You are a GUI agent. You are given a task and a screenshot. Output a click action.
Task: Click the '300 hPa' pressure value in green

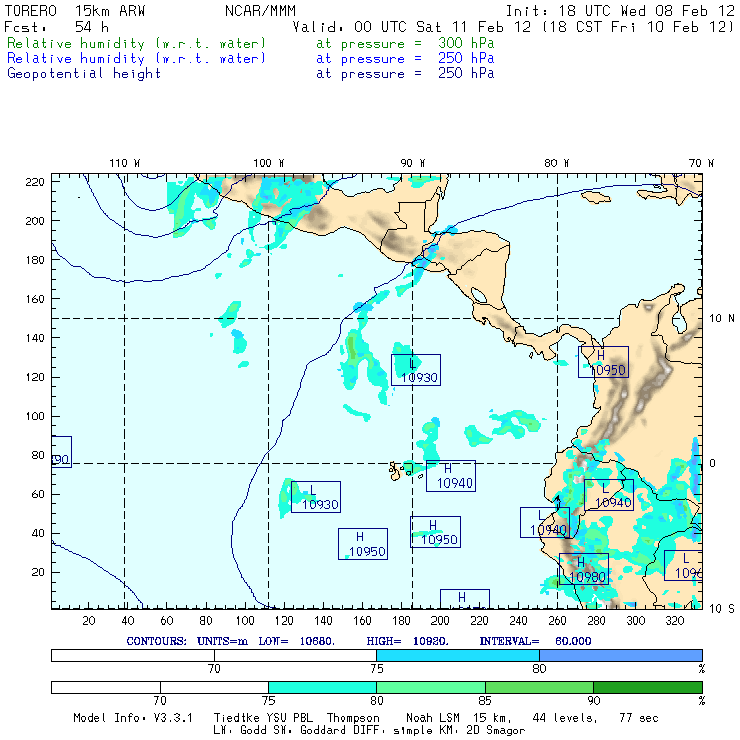pos(466,43)
